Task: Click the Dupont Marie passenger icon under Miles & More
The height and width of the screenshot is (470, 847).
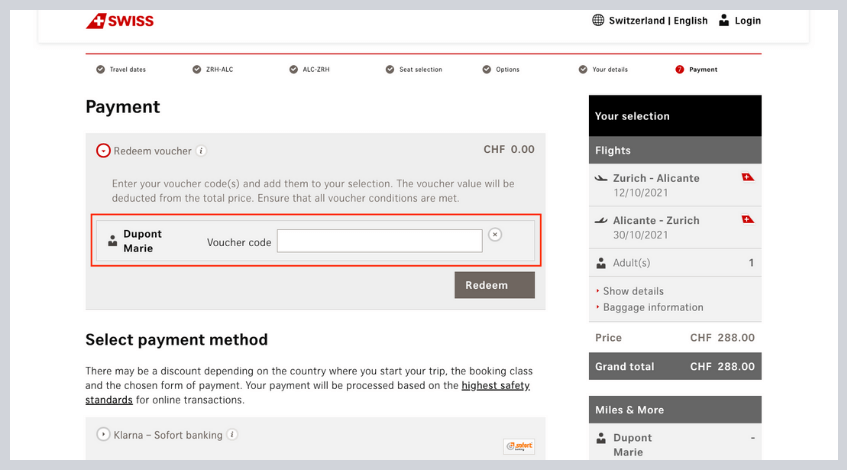Action: coord(601,438)
